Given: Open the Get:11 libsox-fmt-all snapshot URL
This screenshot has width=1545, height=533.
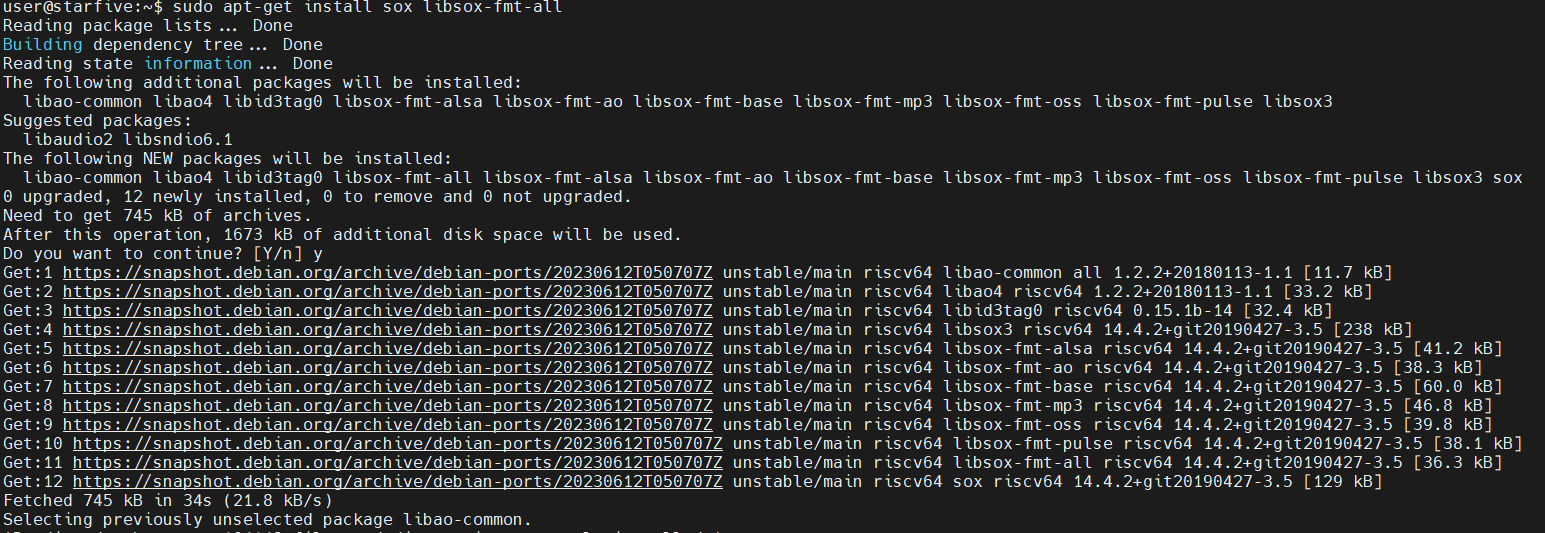Looking at the screenshot, I should click(x=398, y=463).
